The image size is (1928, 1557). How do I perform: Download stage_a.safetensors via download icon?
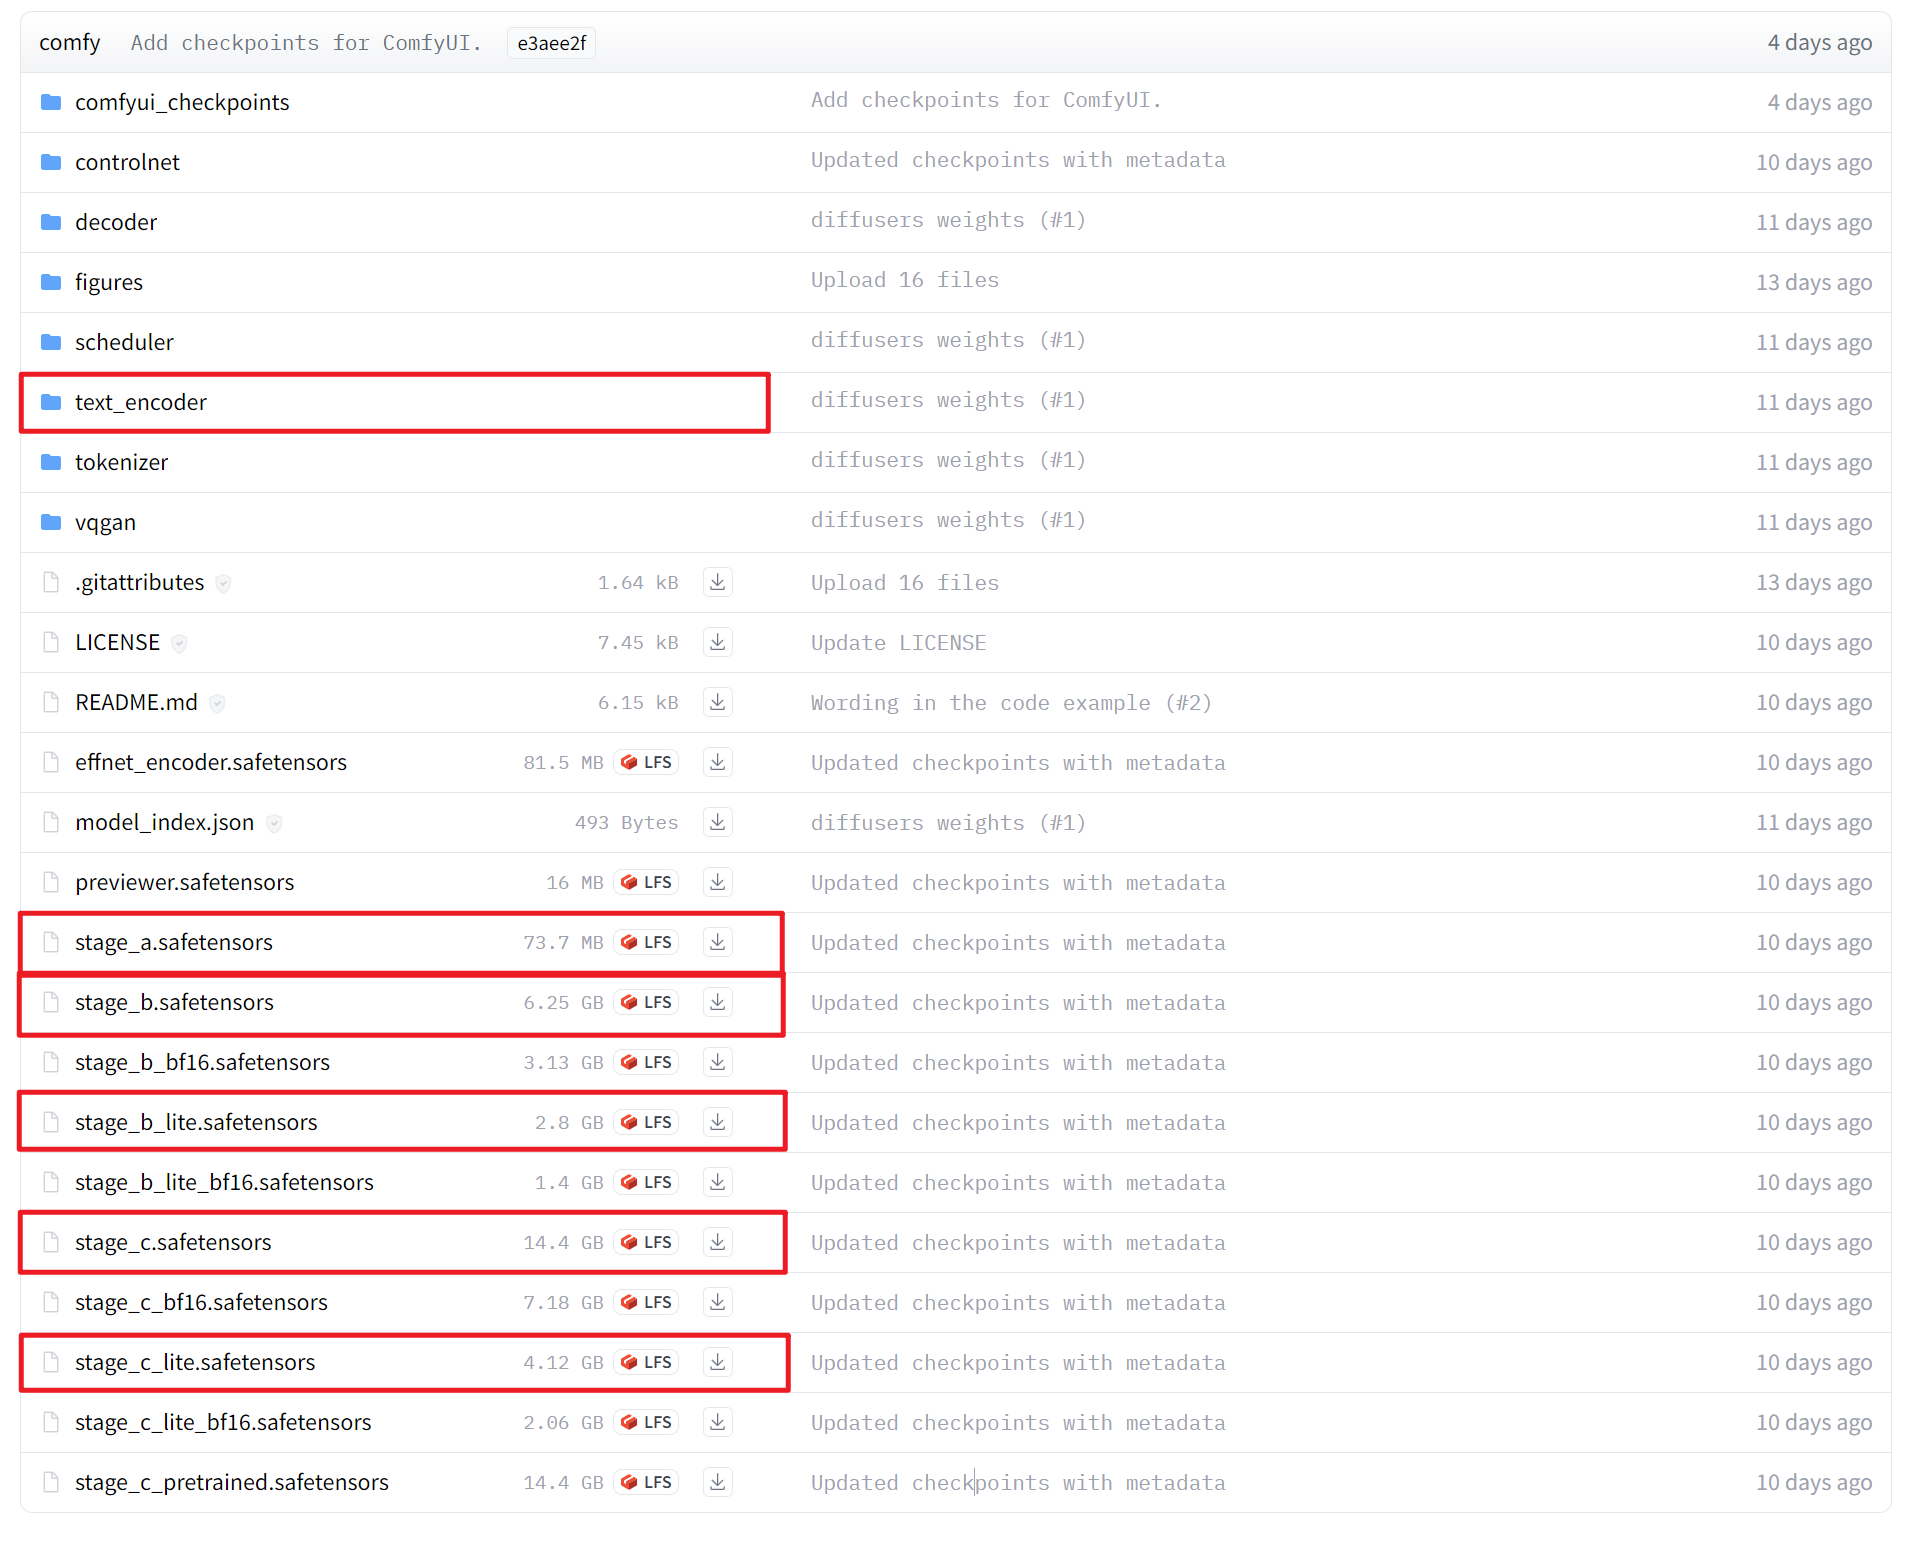[717, 942]
